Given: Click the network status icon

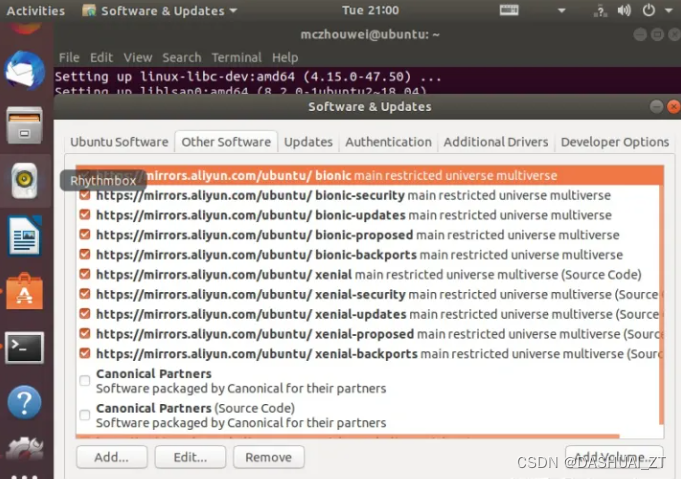Looking at the screenshot, I should [x=600, y=10].
